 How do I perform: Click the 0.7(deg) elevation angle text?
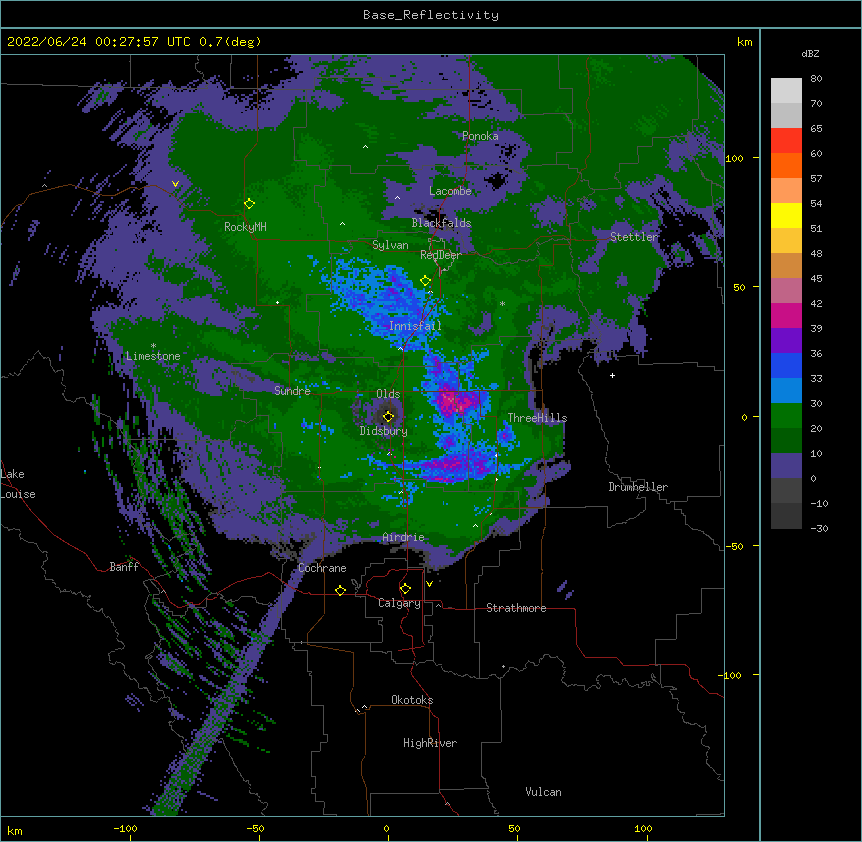point(230,42)
